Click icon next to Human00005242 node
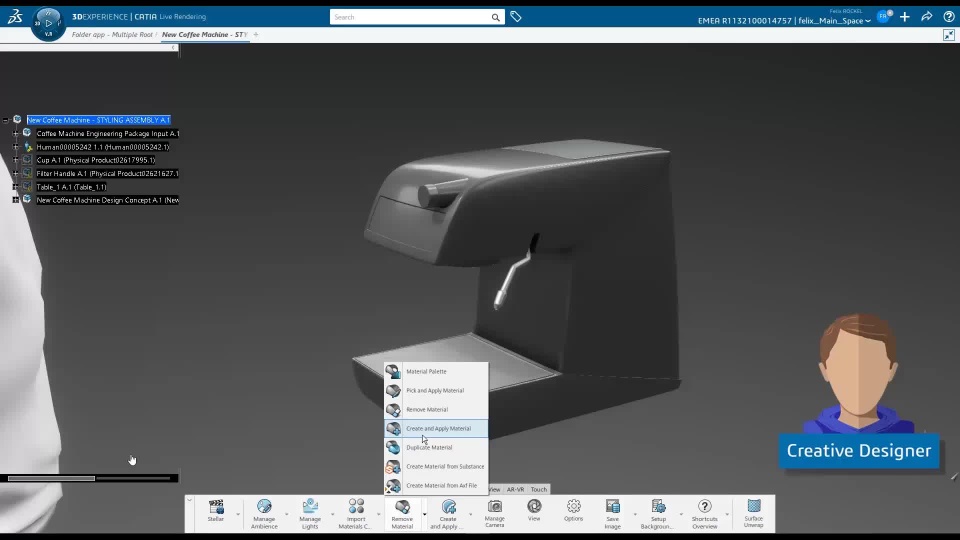 tap(28, 147)
